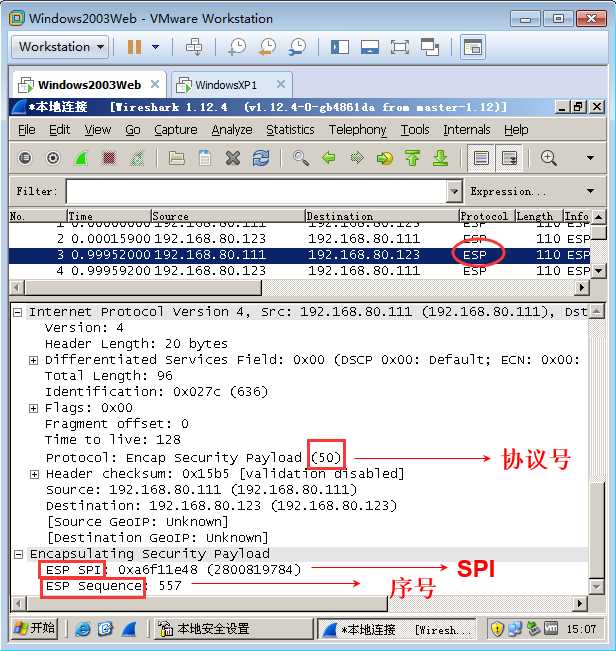616x651 pixels.
Task: Click Expression... filter button
Action: 508,191
